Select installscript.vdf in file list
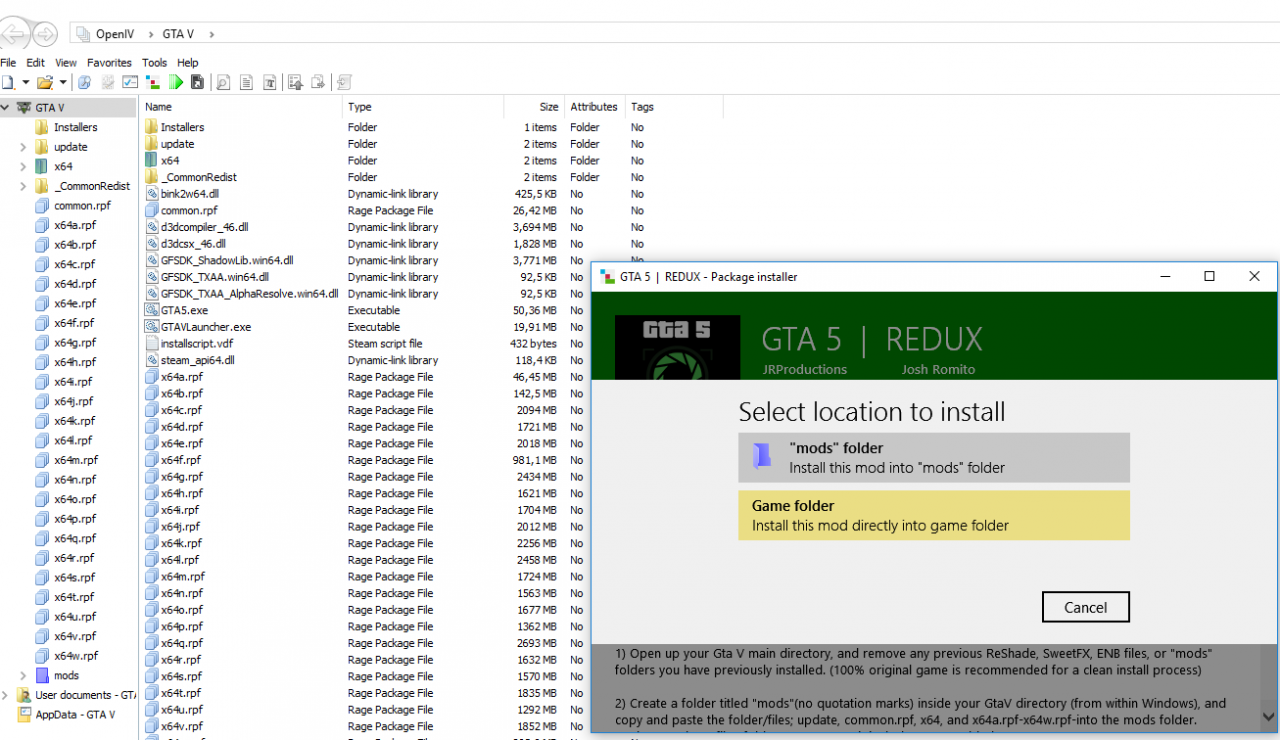The width and height of the screenshot is (1280, 740). (196, 344)
